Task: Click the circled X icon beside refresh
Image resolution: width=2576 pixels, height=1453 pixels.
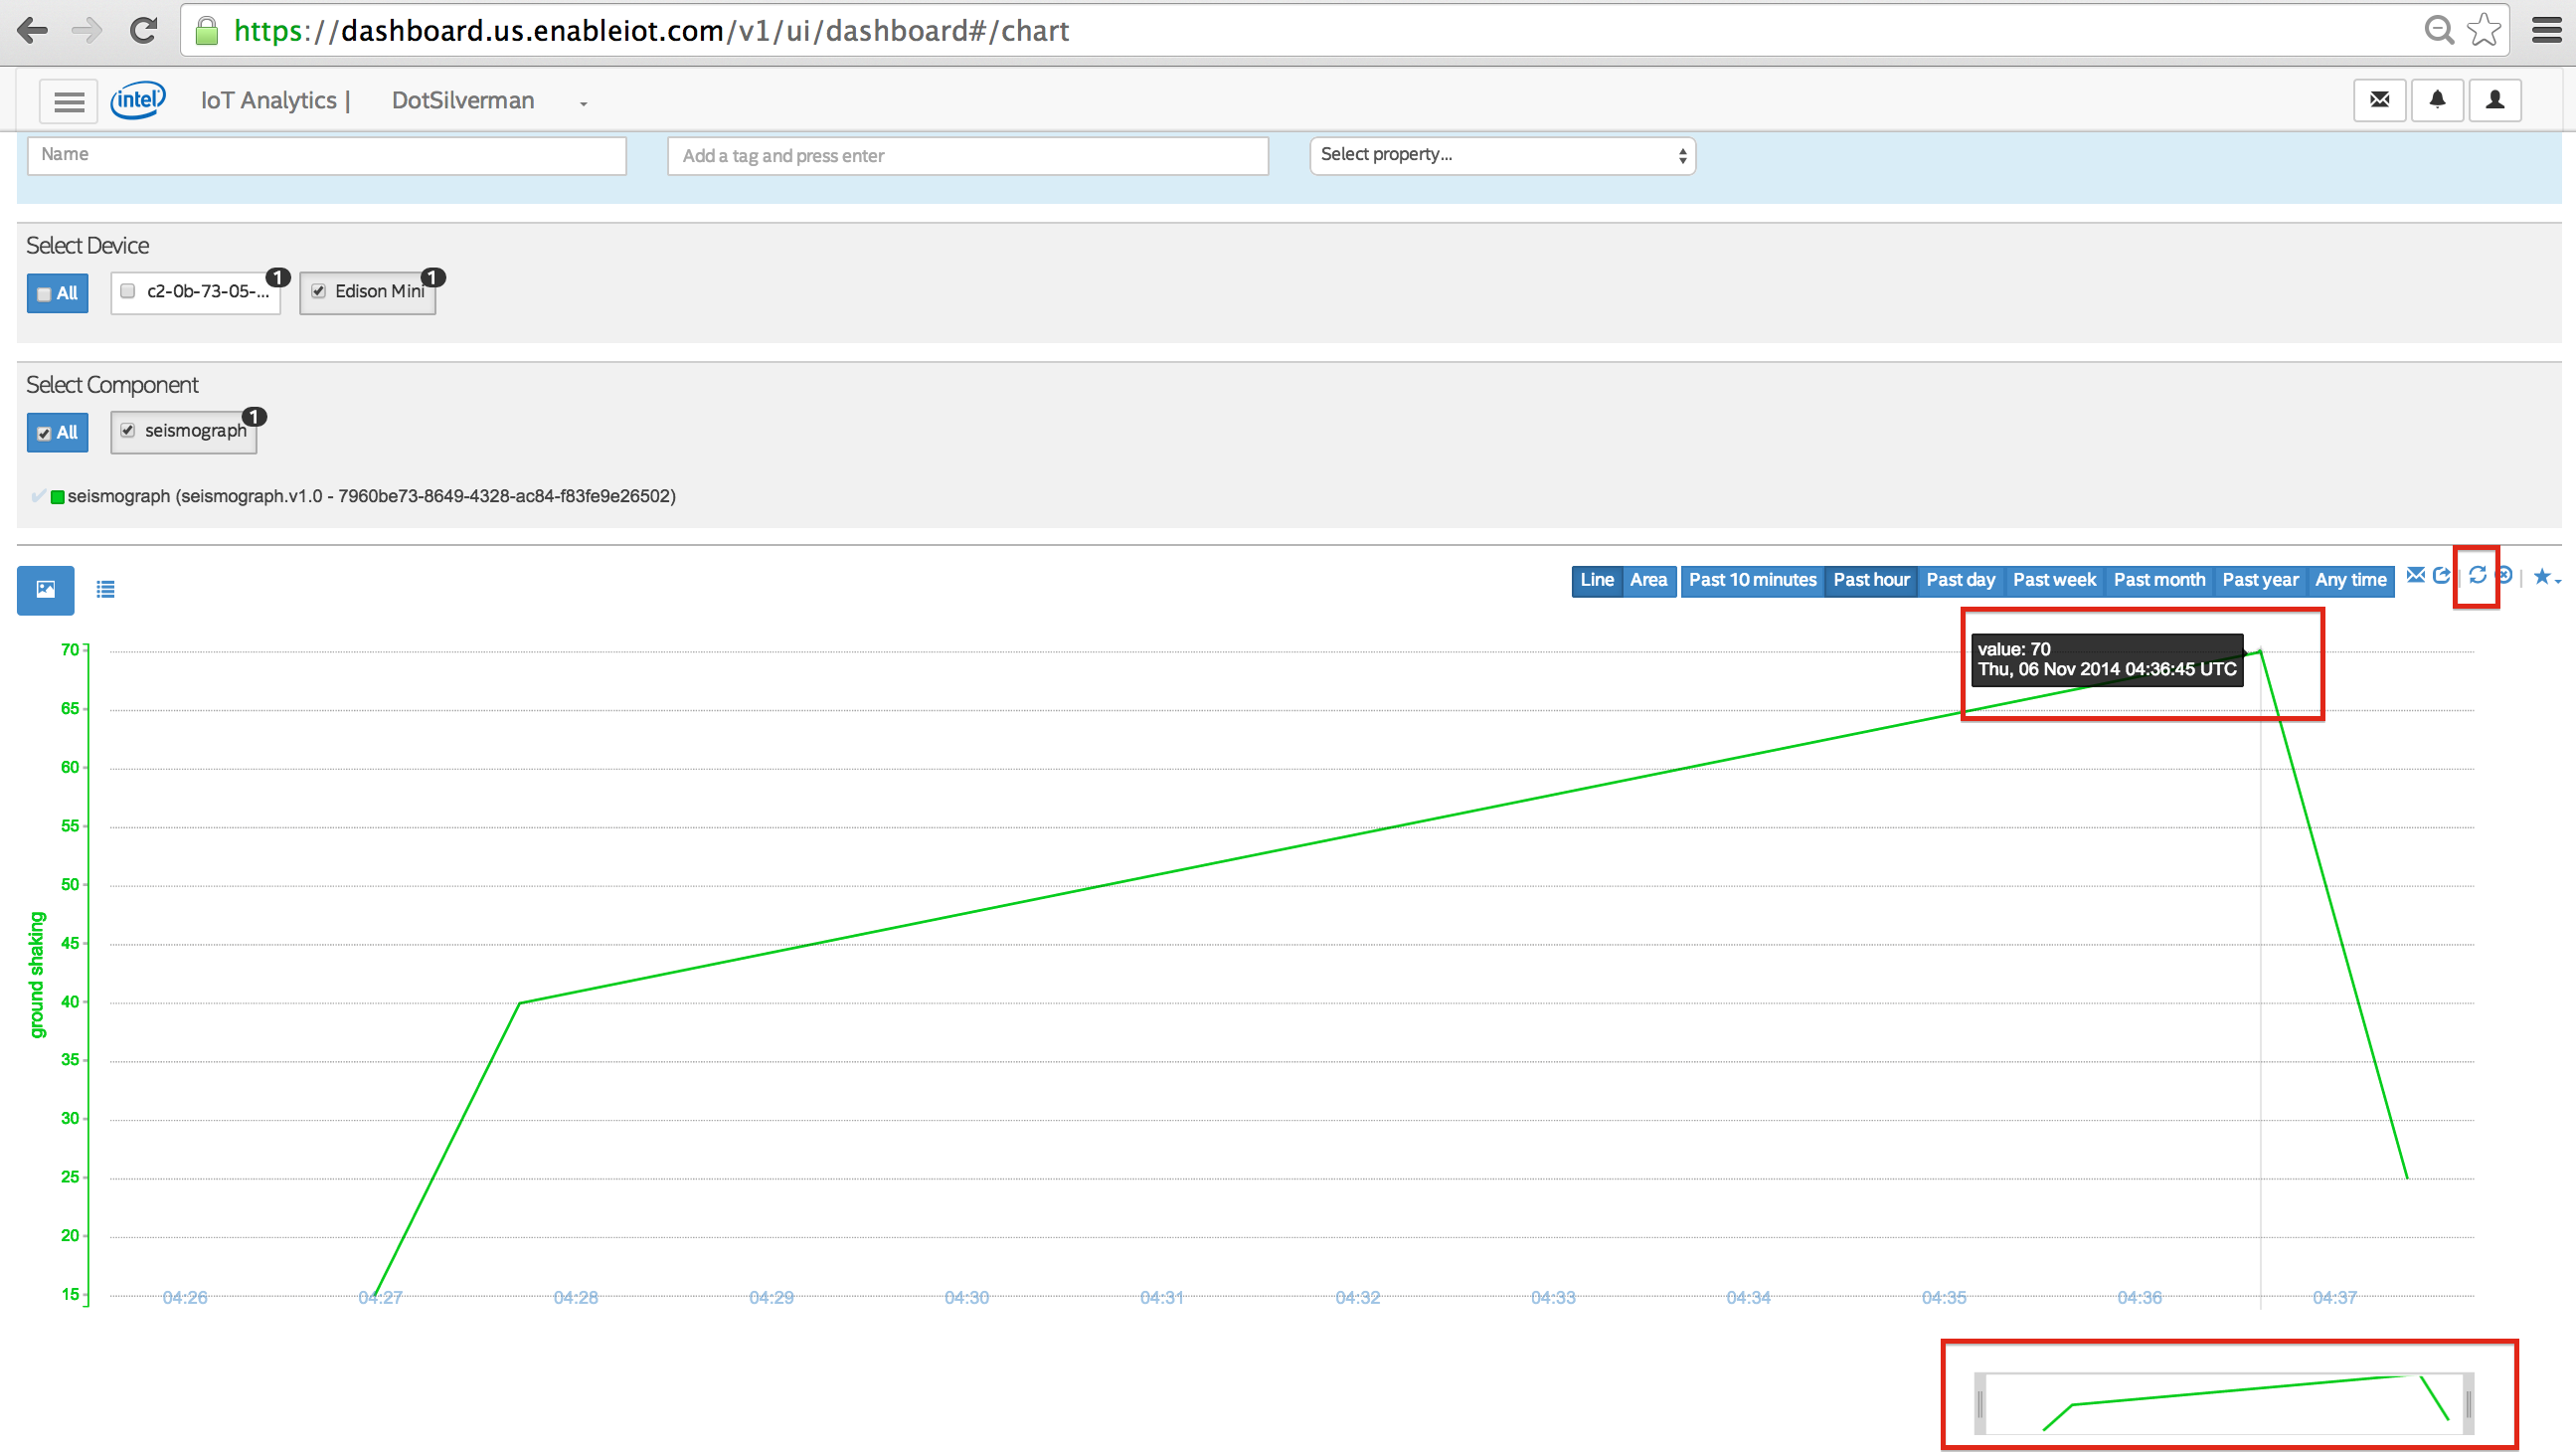Action: point(2504,575)
